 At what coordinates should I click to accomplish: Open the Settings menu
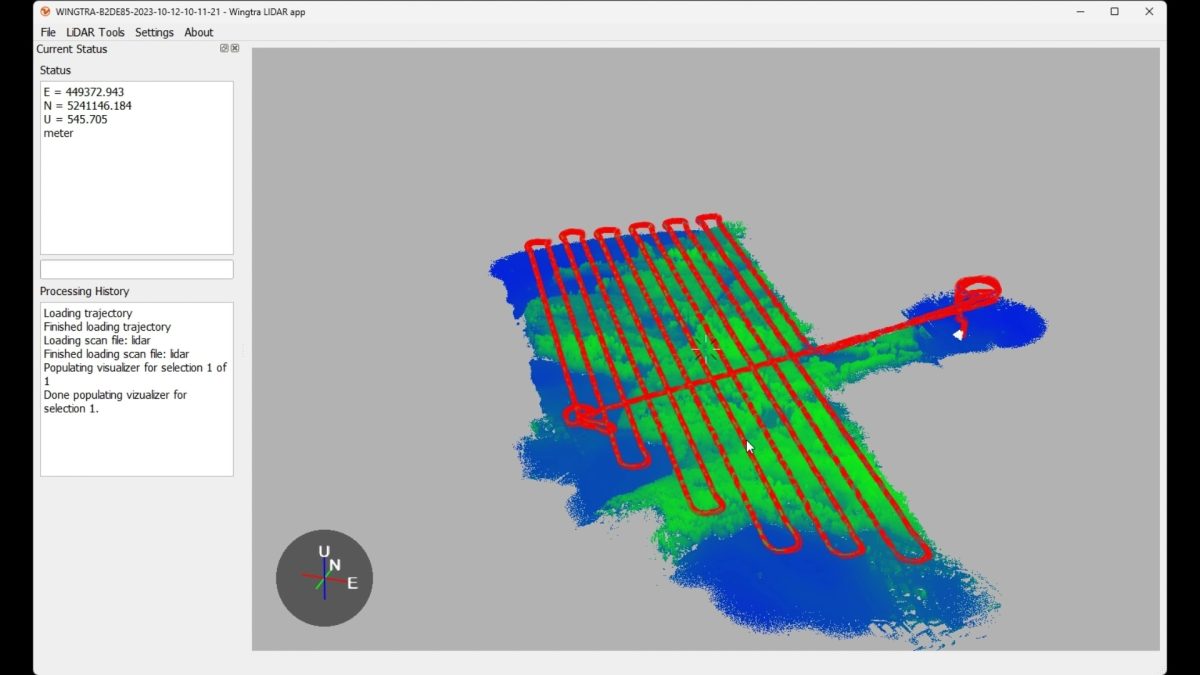coord(154,32)
